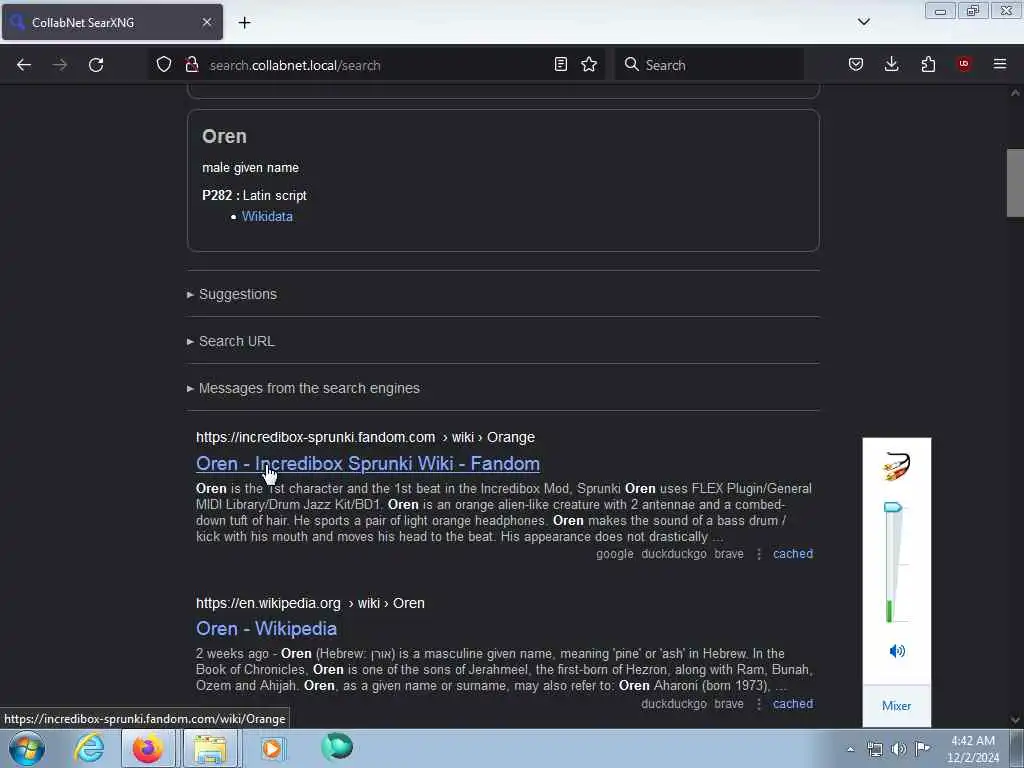The width and height of the screenshot is (1024, 768).
Task: Click scrollbar down arrow
Action: point(1015,720)
